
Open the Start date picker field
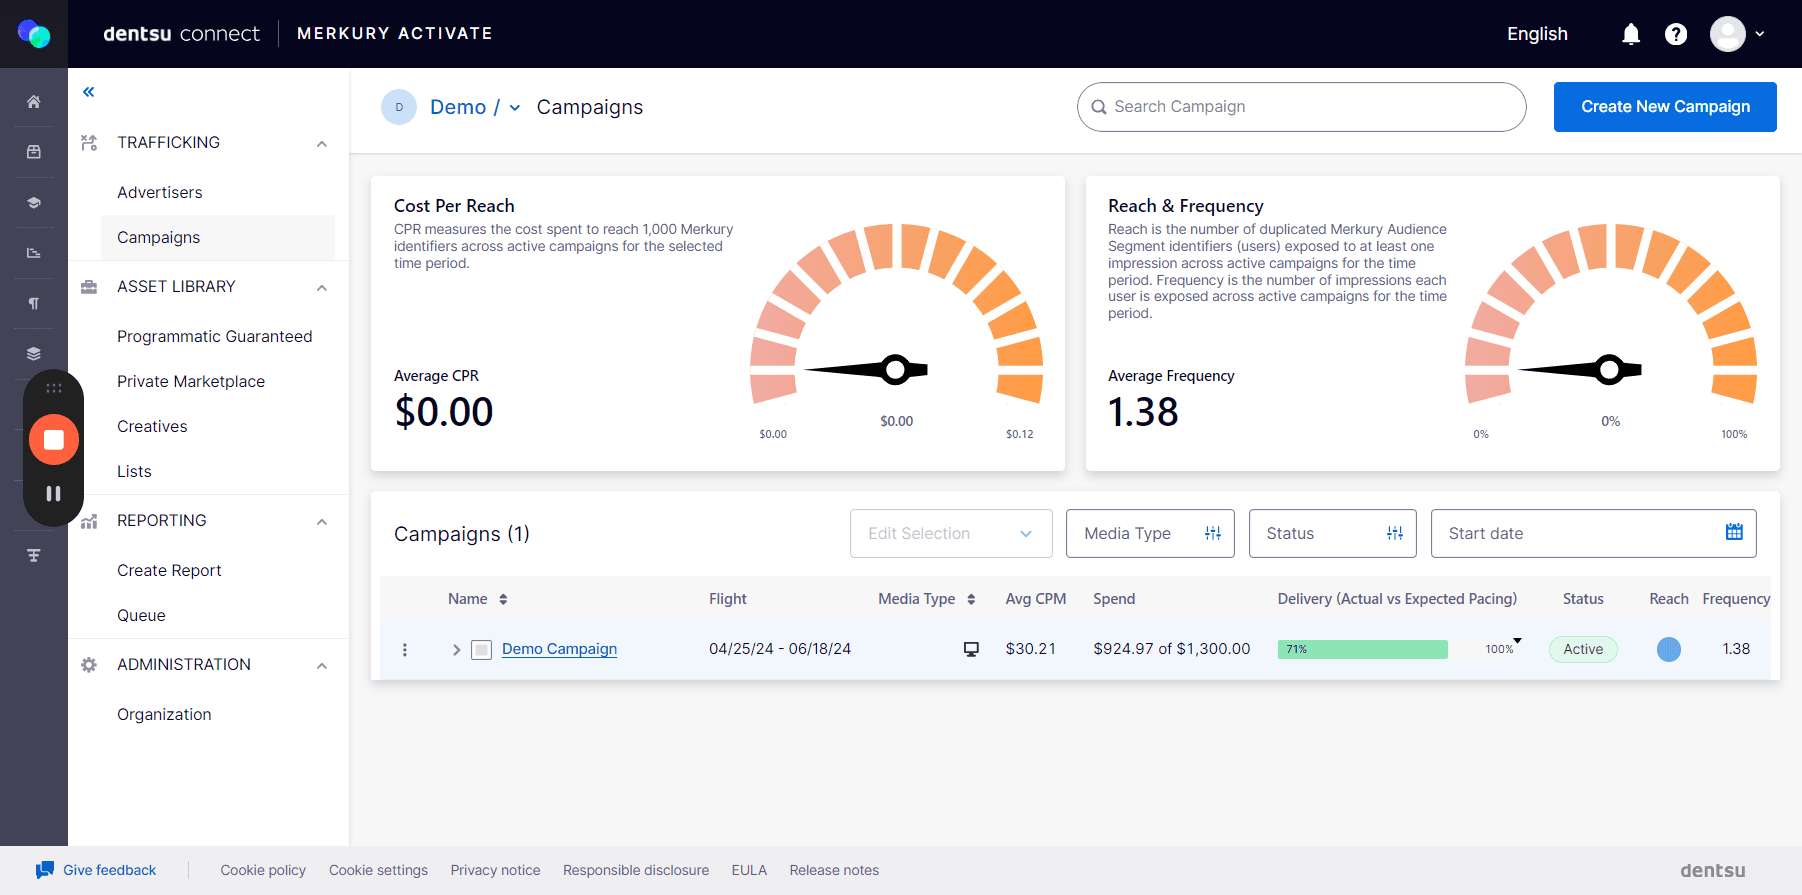coord(1593,534)
